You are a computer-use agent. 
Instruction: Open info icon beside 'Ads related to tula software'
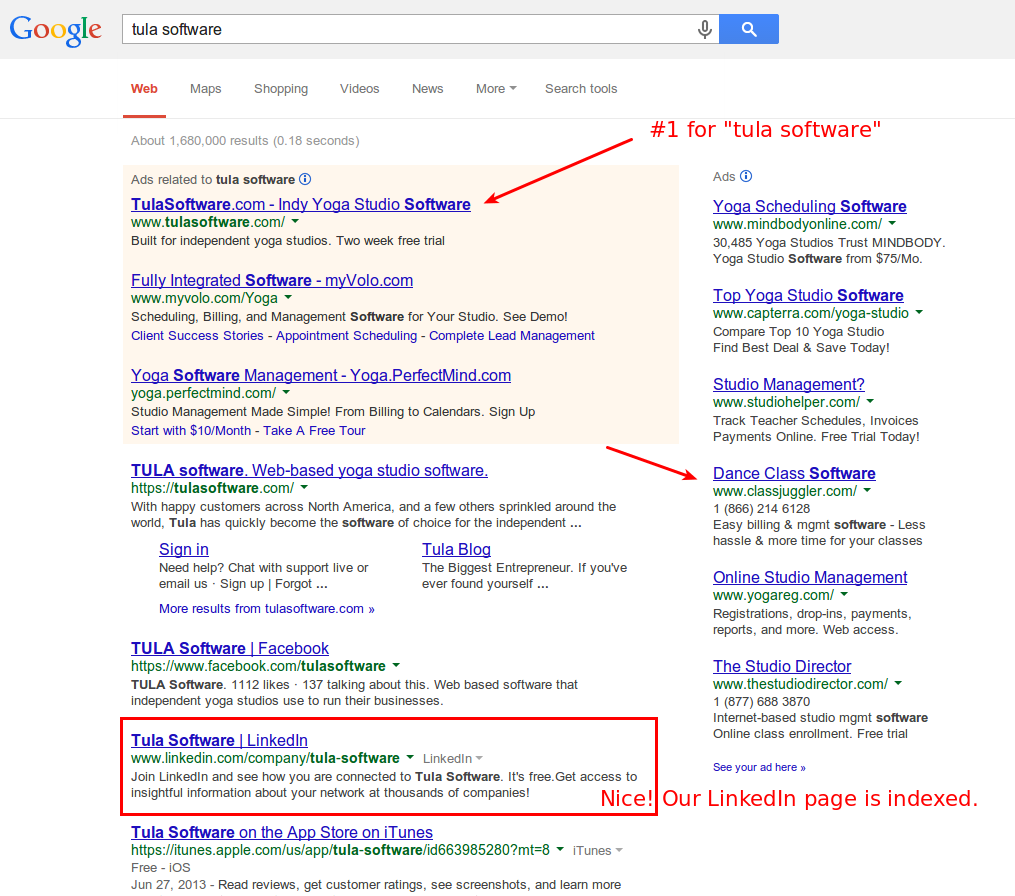tap(305, 179)
